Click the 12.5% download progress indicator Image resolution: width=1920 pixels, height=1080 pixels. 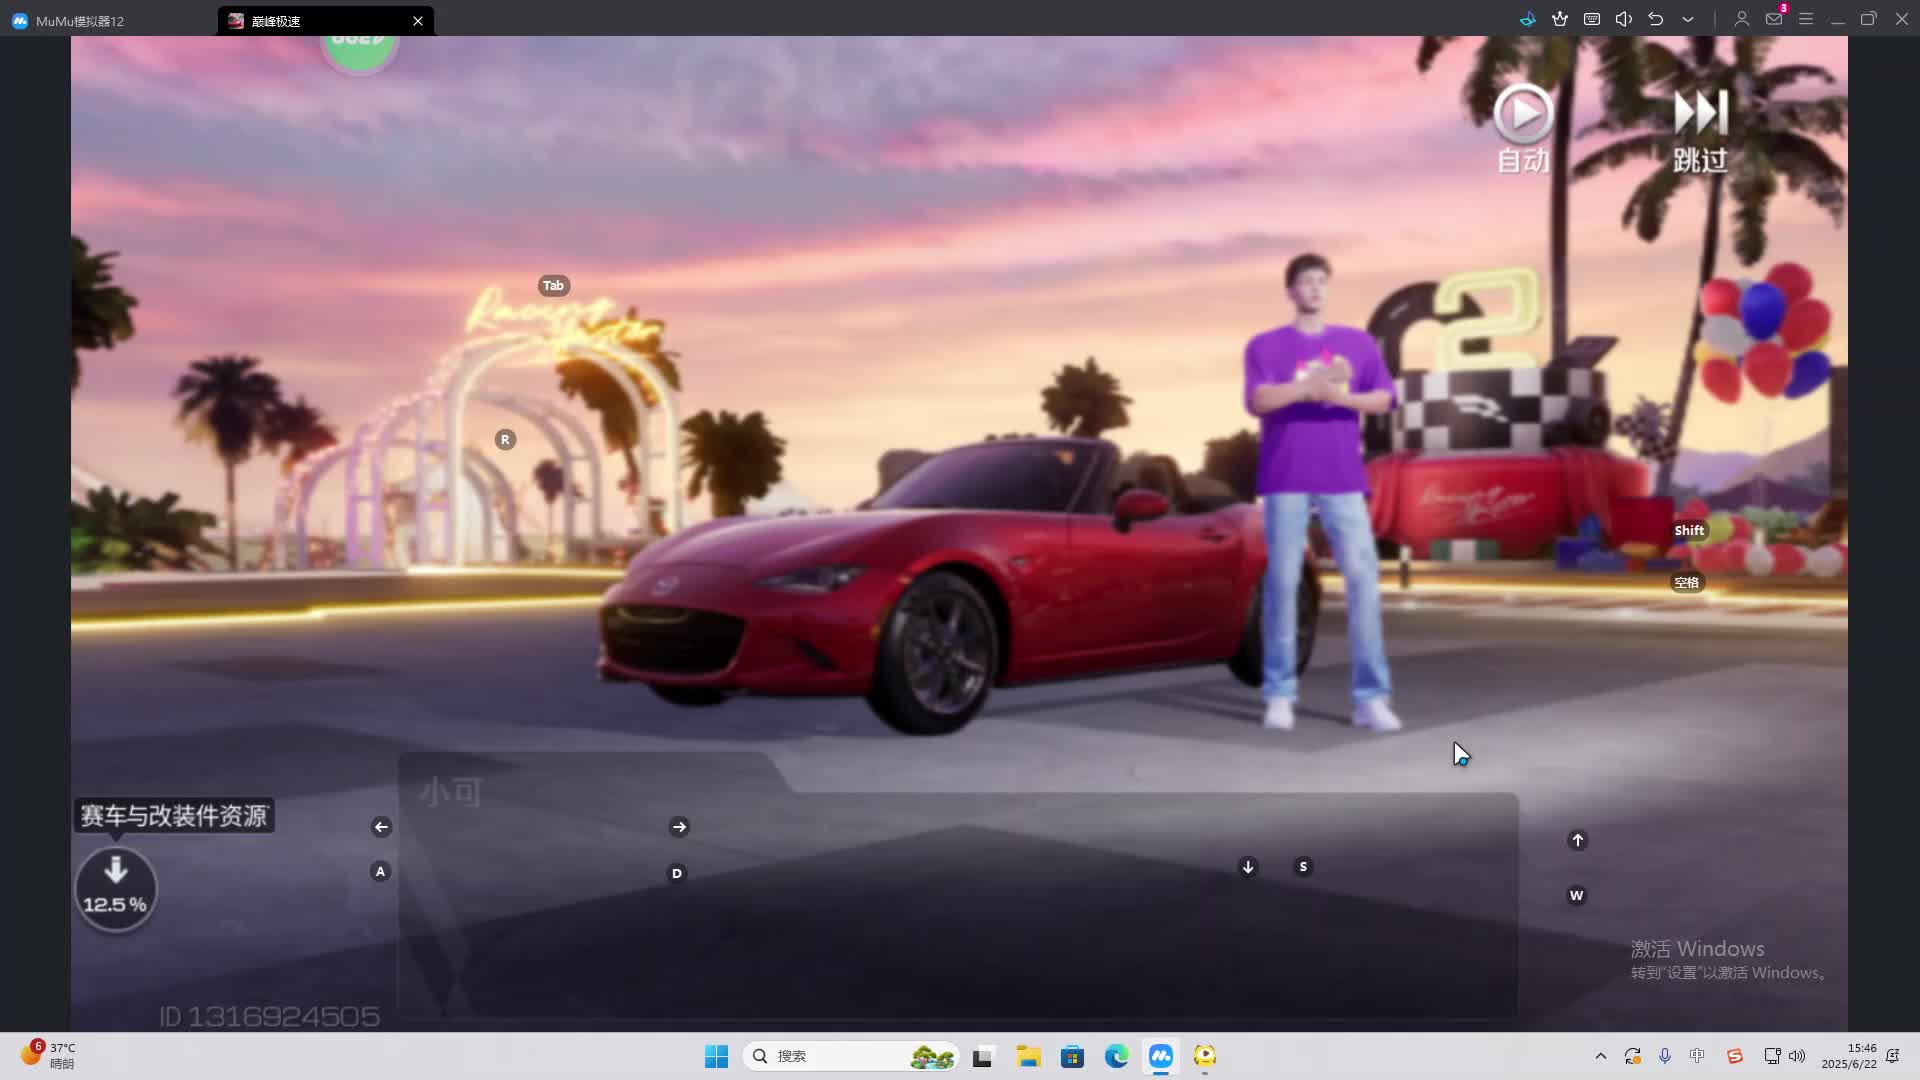point(116,889)
